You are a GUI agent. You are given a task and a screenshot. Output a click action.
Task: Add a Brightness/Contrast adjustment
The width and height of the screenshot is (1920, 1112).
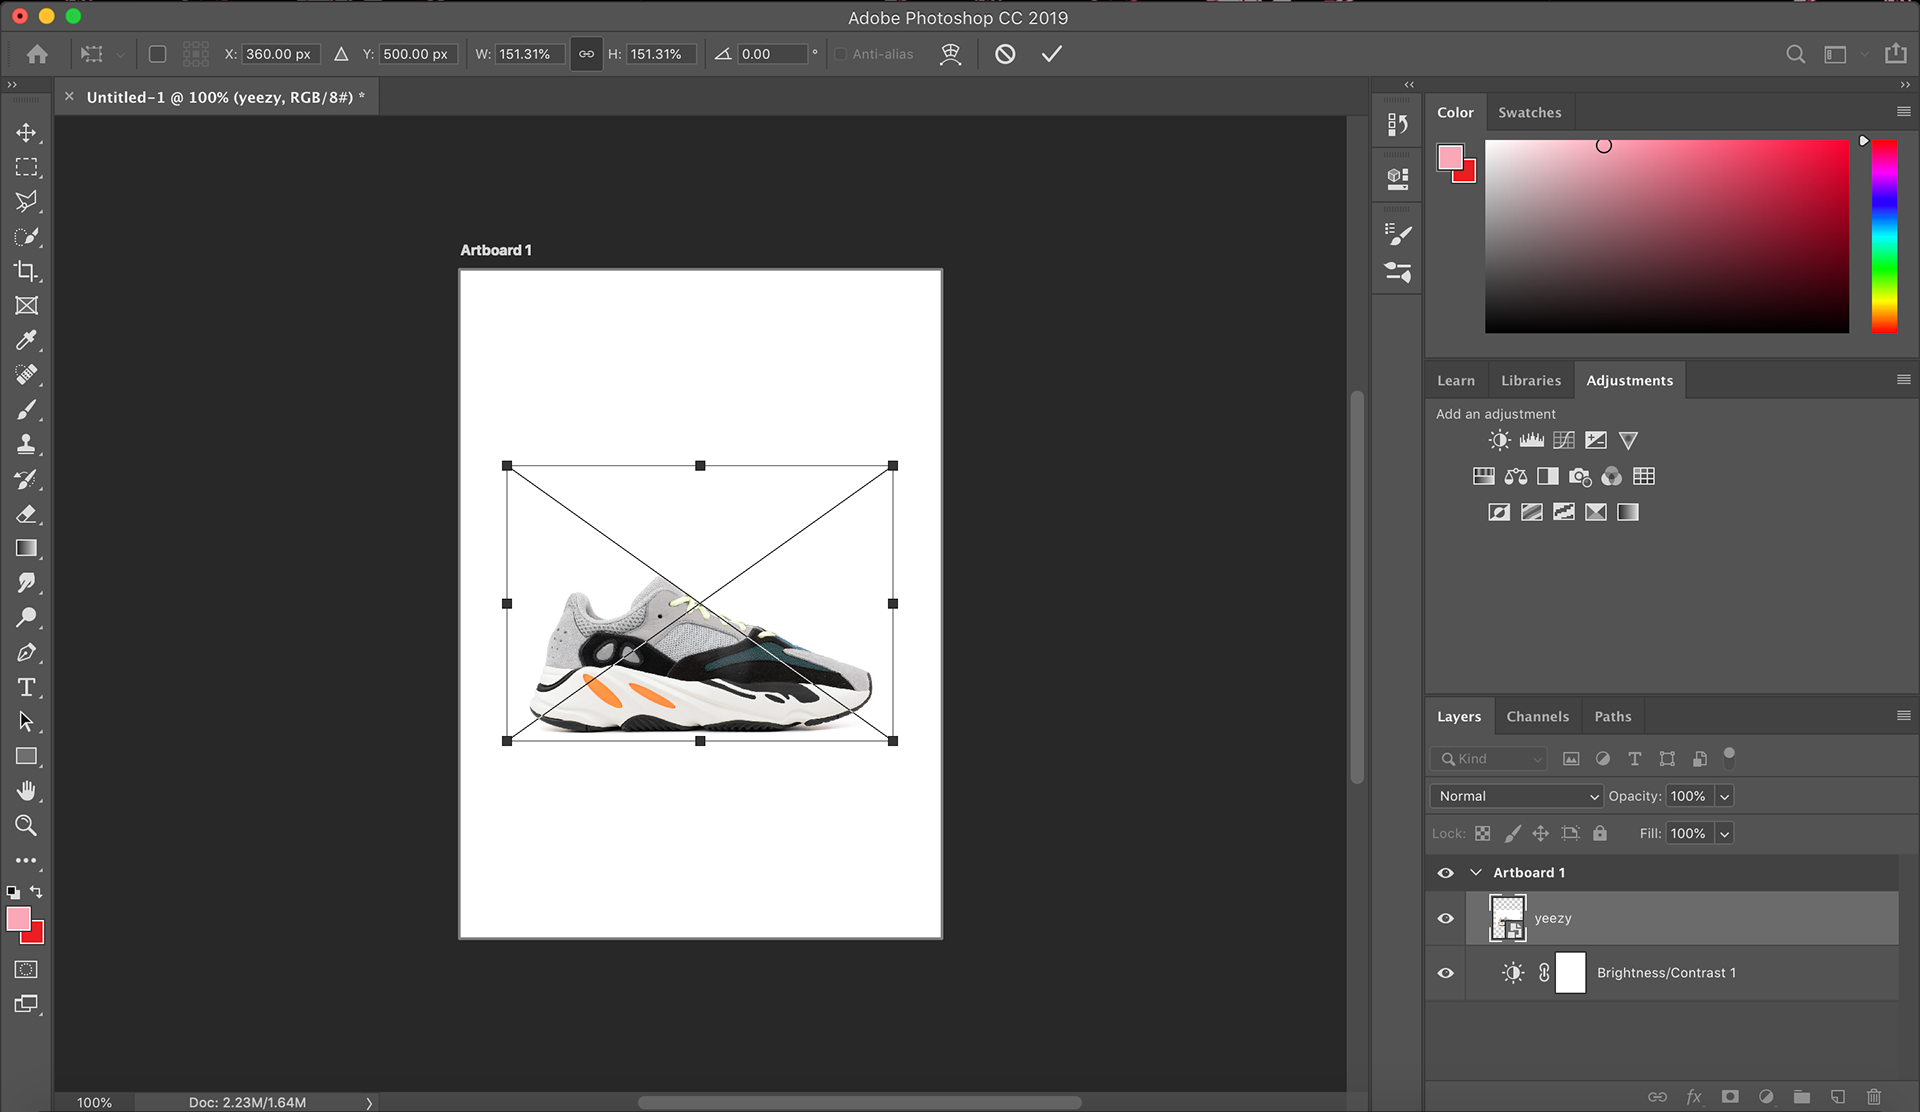pos(1499,440)
